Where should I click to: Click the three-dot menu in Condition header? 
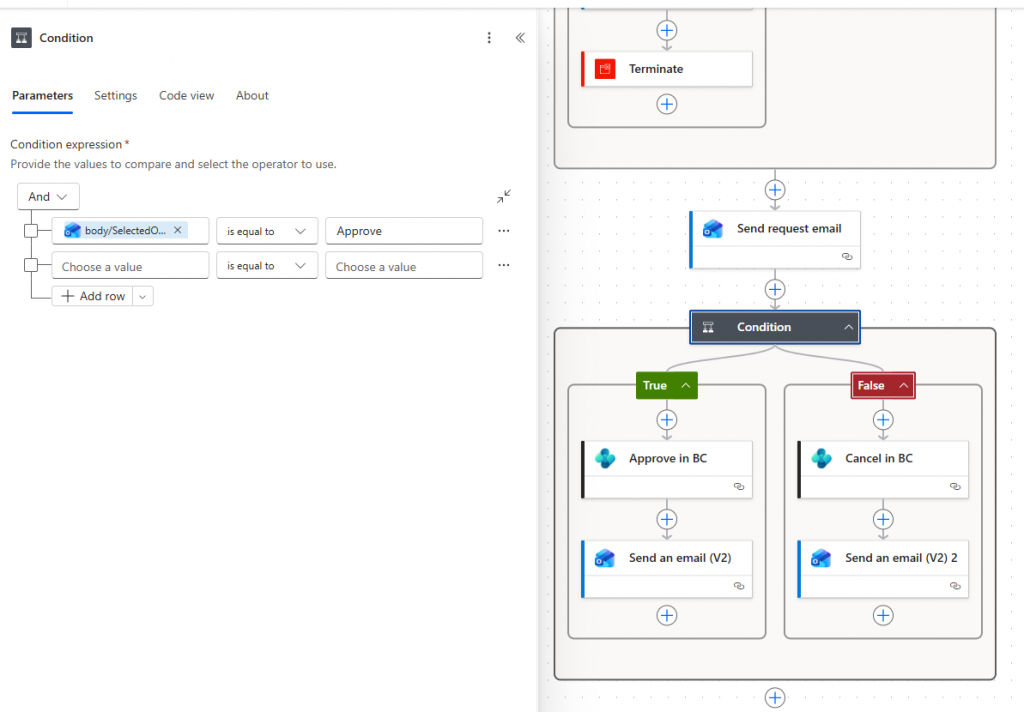coord(489,38)
